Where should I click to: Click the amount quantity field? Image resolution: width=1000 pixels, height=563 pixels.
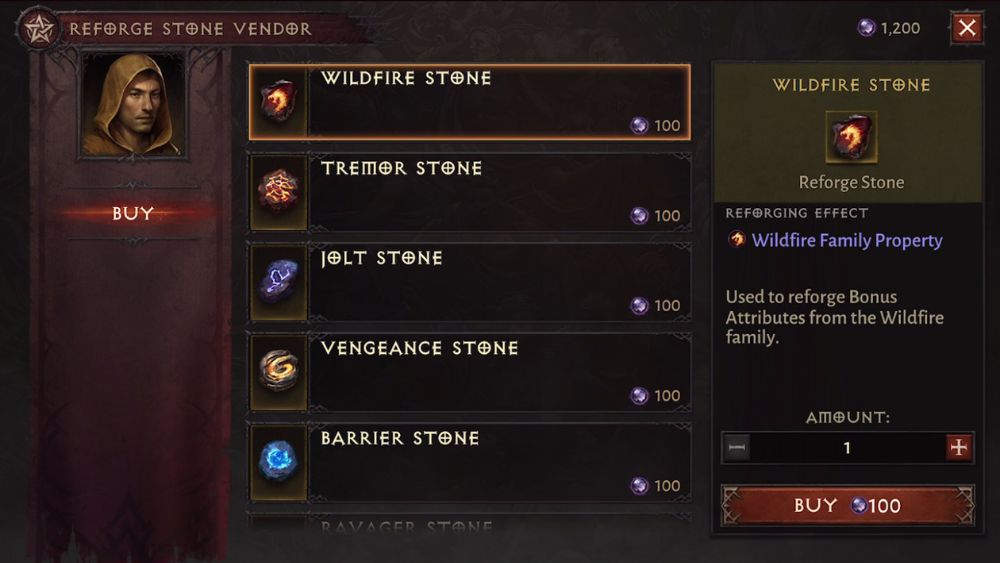coord(847,448)
